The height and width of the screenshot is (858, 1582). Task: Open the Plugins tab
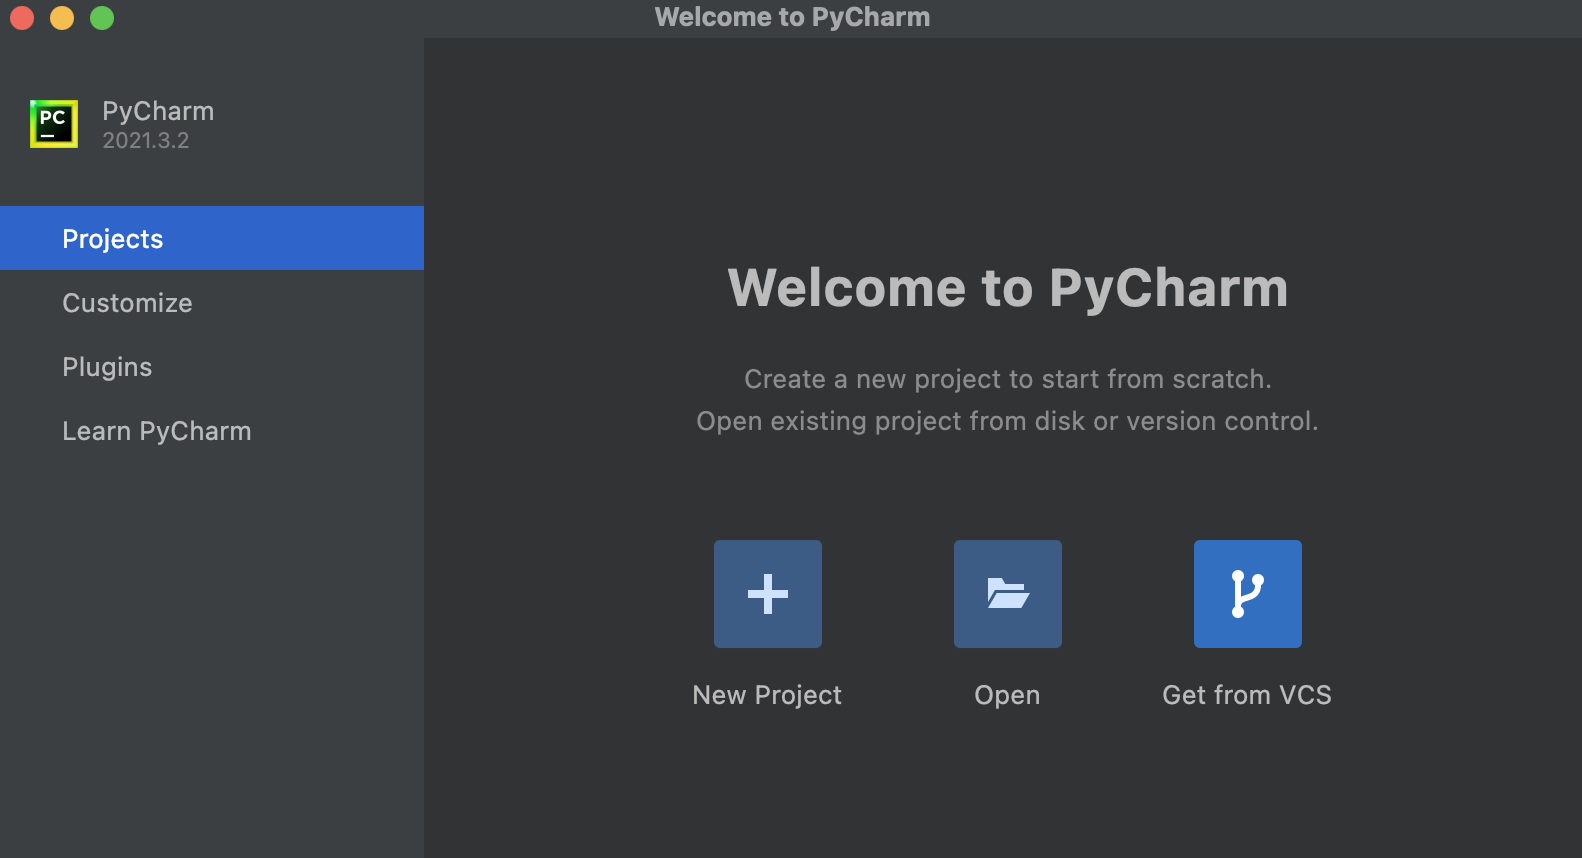(212, 366)
